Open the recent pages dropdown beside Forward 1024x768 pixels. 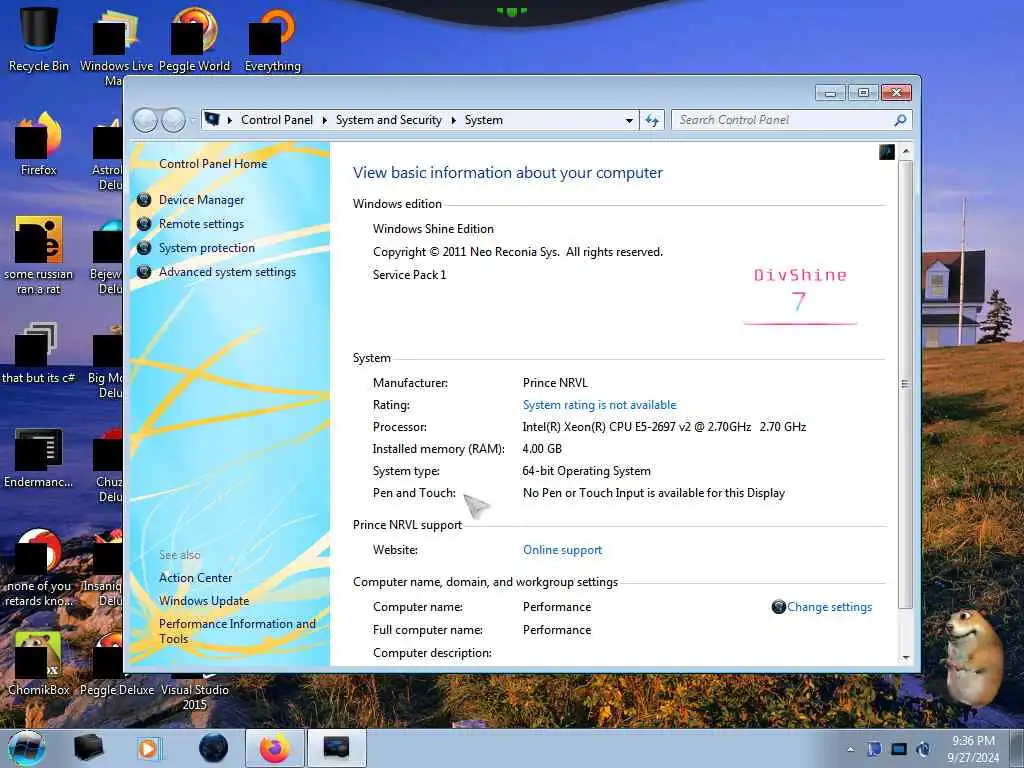tap(193, 120)
